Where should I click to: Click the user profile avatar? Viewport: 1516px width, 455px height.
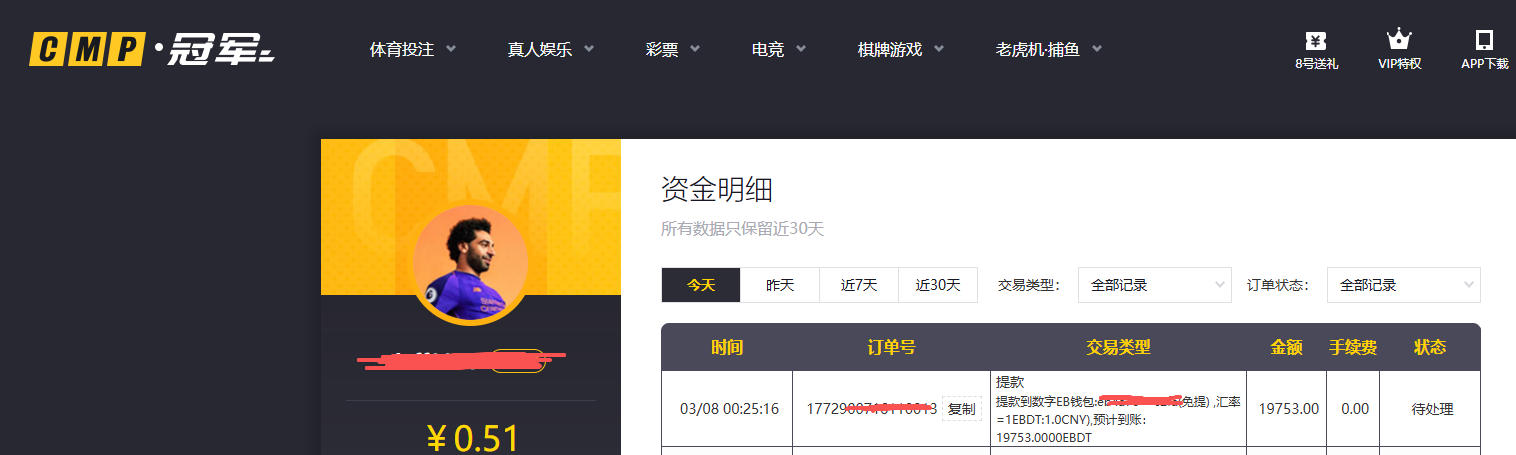pos(470,264)
